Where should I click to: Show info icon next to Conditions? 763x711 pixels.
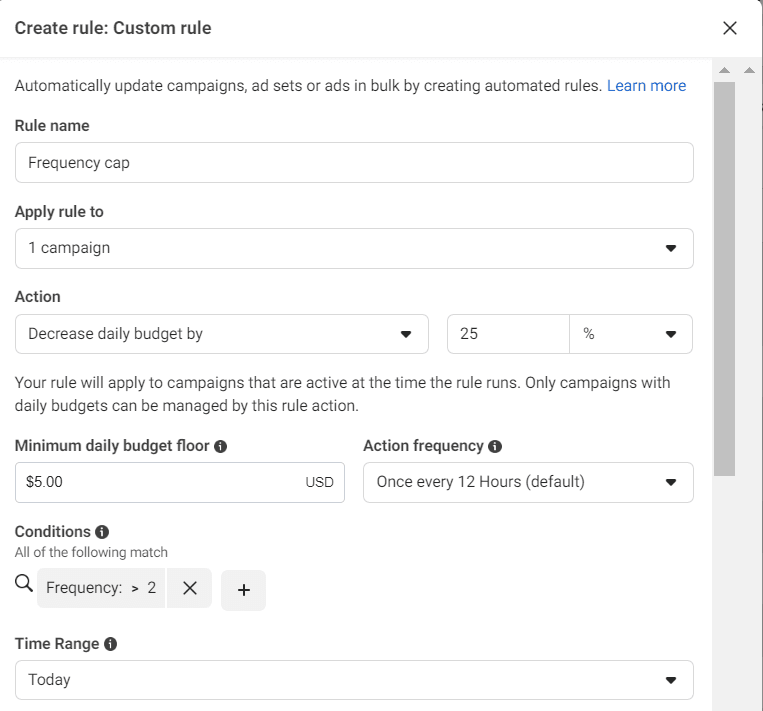(102, 532)
